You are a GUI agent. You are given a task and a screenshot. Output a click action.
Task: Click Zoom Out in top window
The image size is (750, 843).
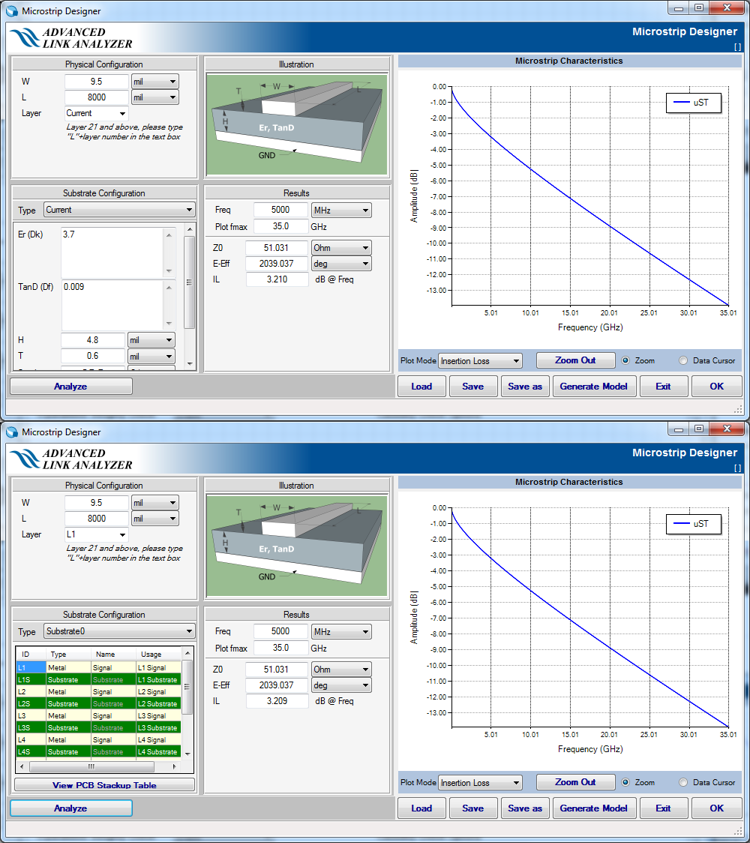click(x=575, y=360)
